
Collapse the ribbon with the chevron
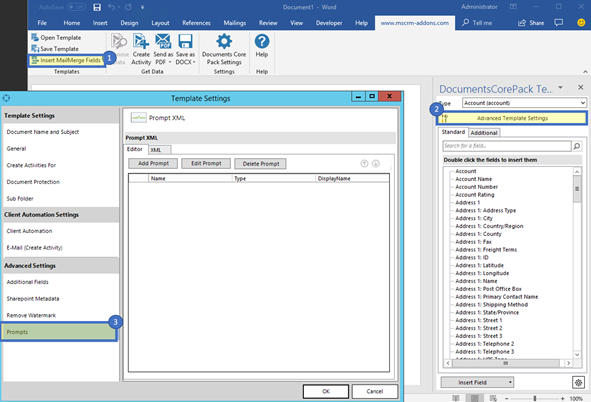pyautogui.click(x=585, y=72)
